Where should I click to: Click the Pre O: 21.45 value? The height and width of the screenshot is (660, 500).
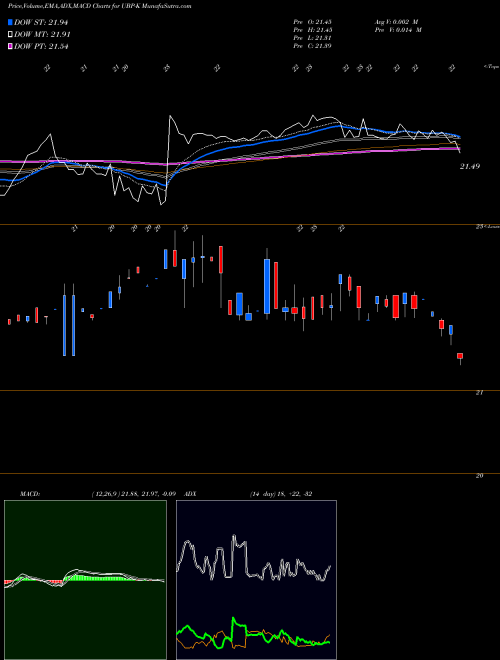click(312, 22)
